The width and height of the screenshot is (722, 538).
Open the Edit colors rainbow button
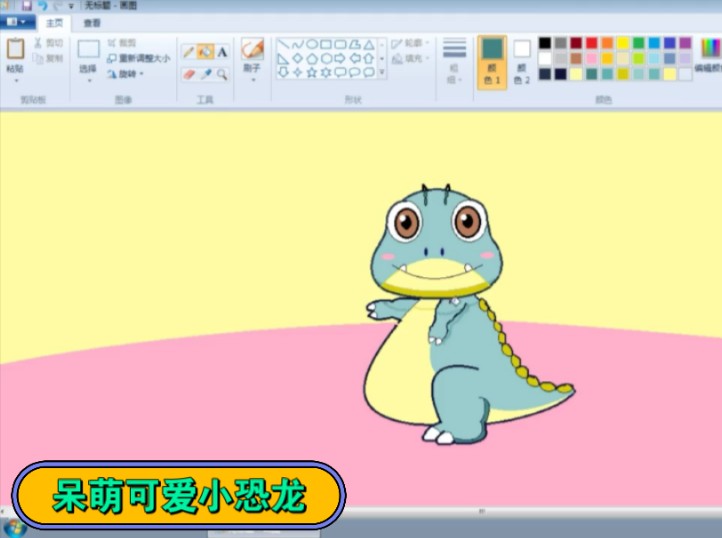coord(709,55)
